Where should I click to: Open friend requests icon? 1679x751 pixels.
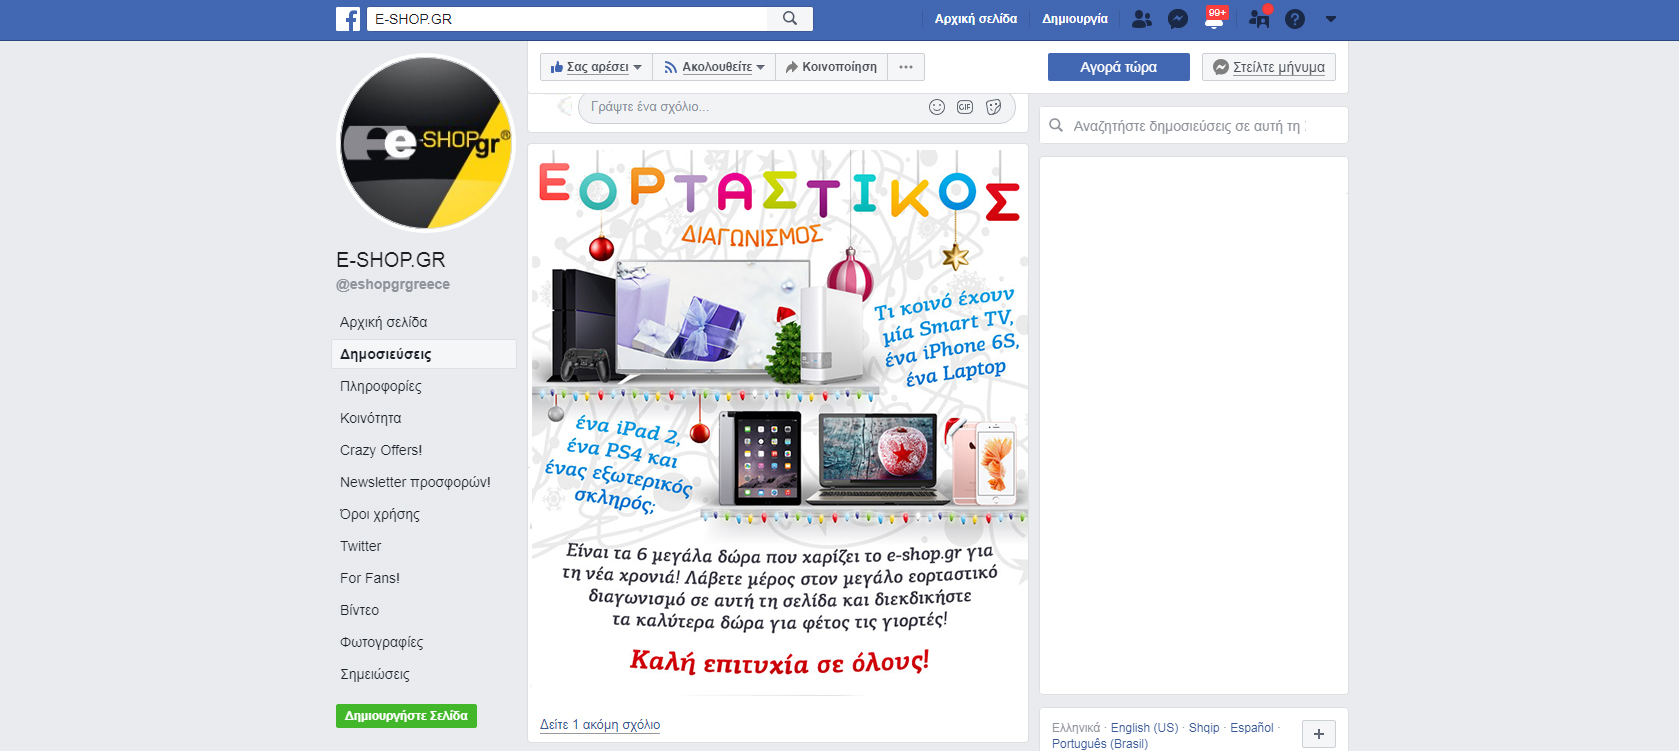click(x=1142, y=19)
